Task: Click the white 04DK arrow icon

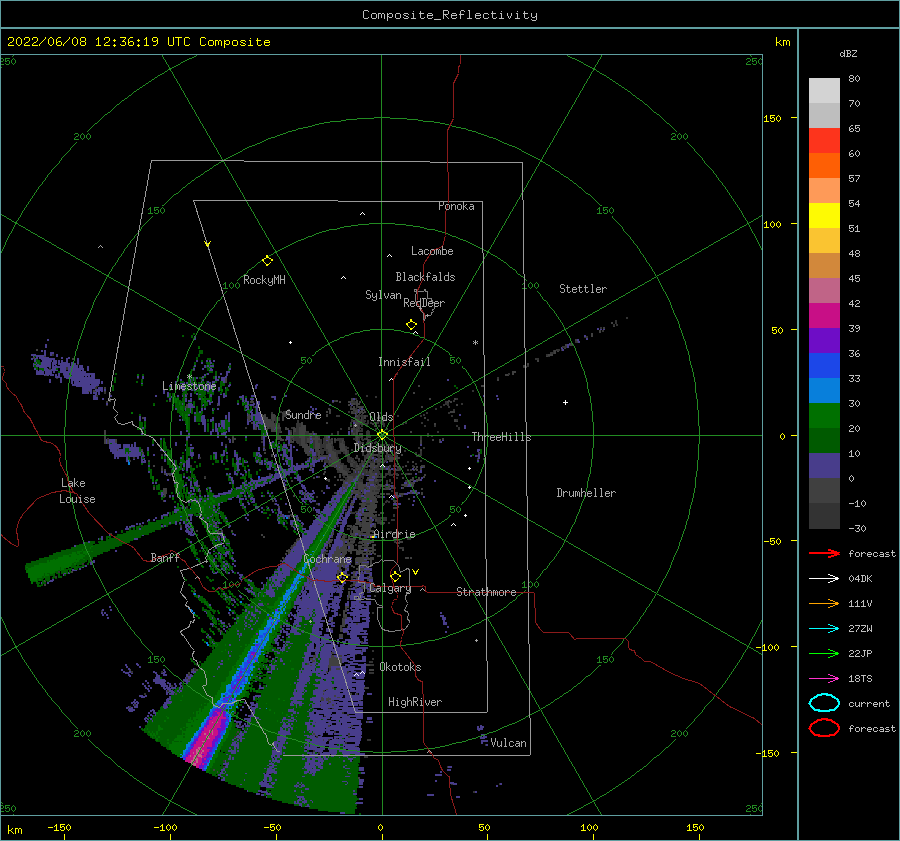Action: tap(824, 578)
